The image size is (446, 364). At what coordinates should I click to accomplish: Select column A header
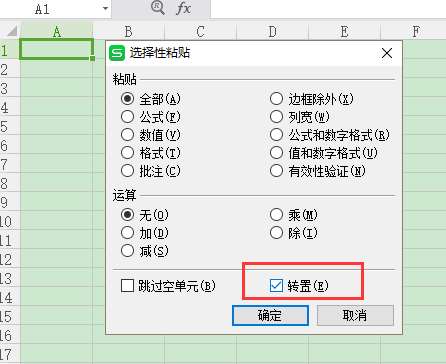pos(57,32)
